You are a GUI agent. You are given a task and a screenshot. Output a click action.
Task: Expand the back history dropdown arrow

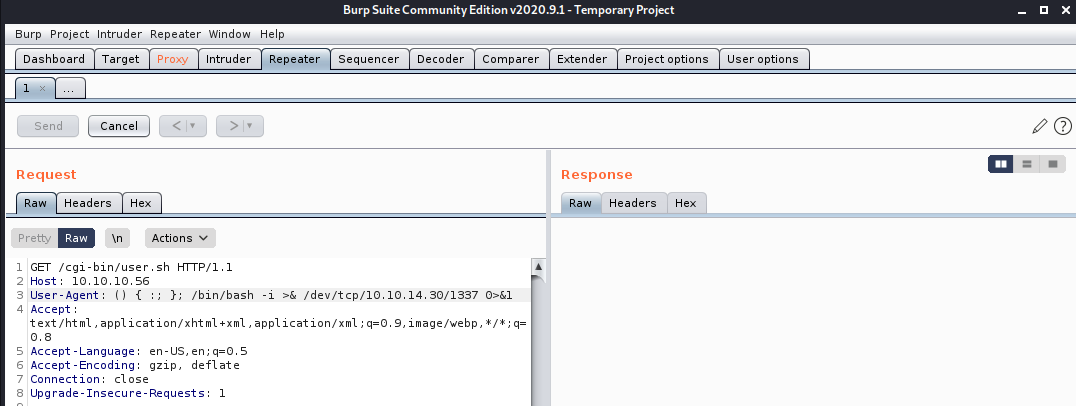tap(194, 126)
